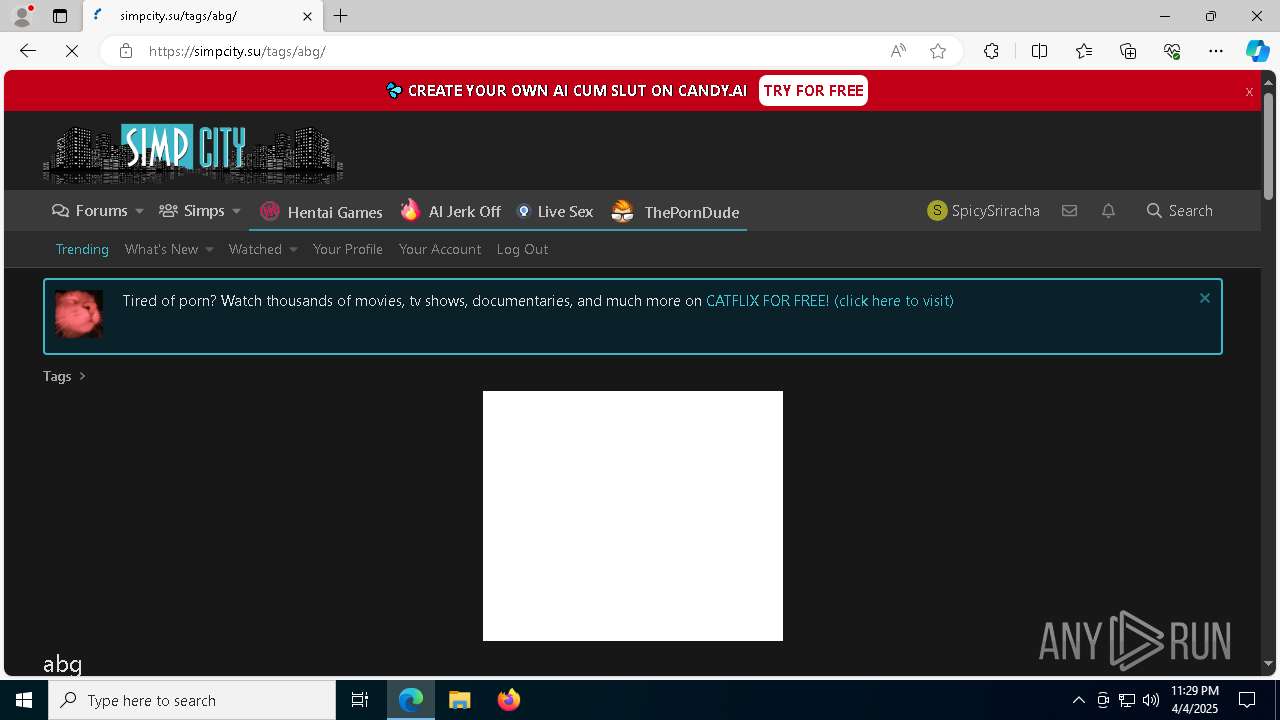Open Live Sex link
The image size is (1280, 720).
(x=555, y=211)
